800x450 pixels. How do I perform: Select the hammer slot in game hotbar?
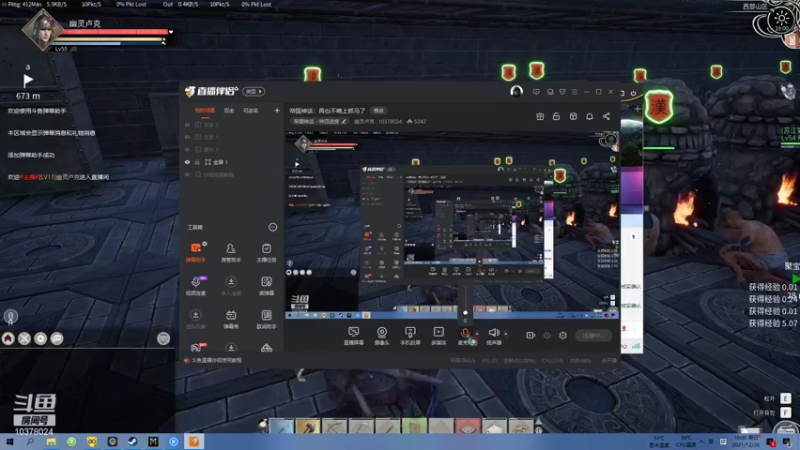(x=308, y=426)
